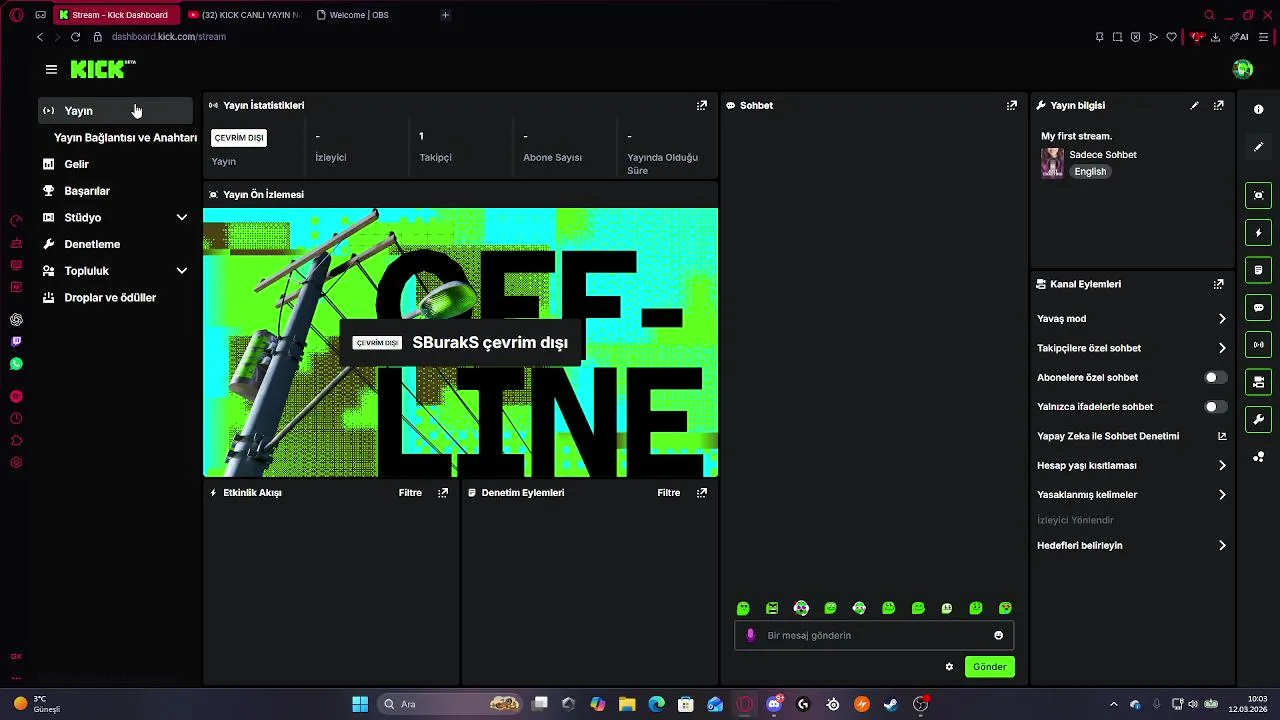Toggle the chat bubble widget icon in right sidebar
This screenshot has height=720, width=1280.
coord(1259,307)
